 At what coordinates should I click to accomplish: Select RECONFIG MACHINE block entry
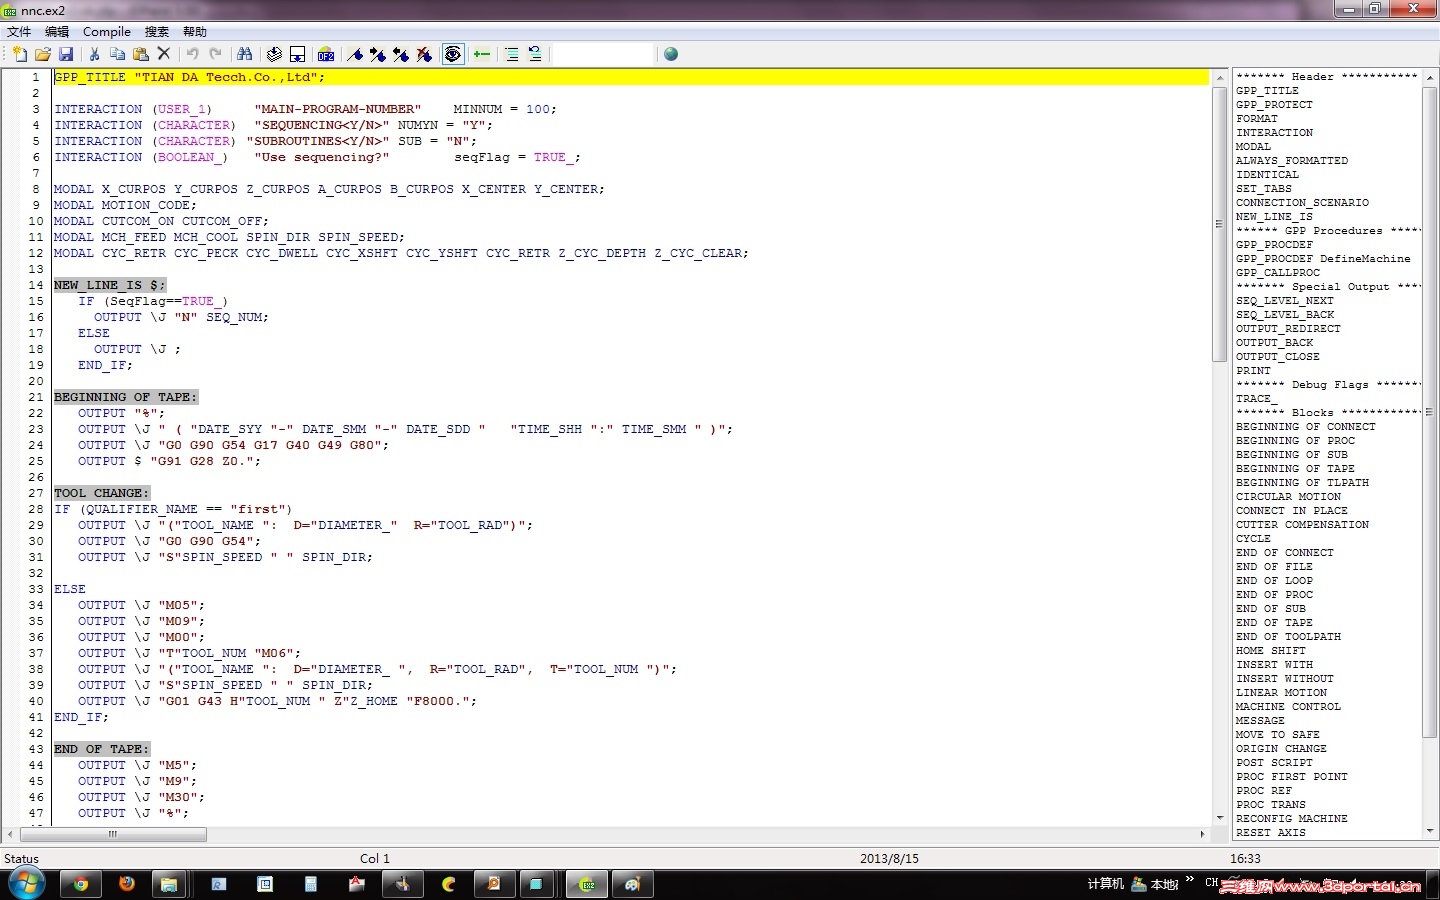click(1292, 818)
